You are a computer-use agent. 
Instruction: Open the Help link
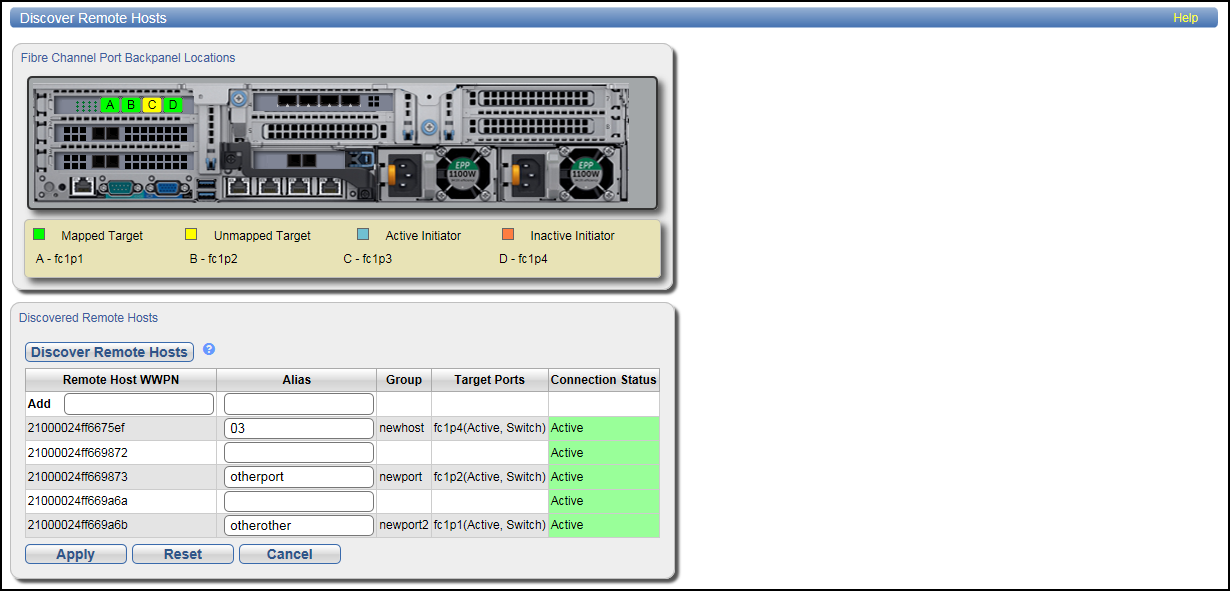tap(1185, 18)
